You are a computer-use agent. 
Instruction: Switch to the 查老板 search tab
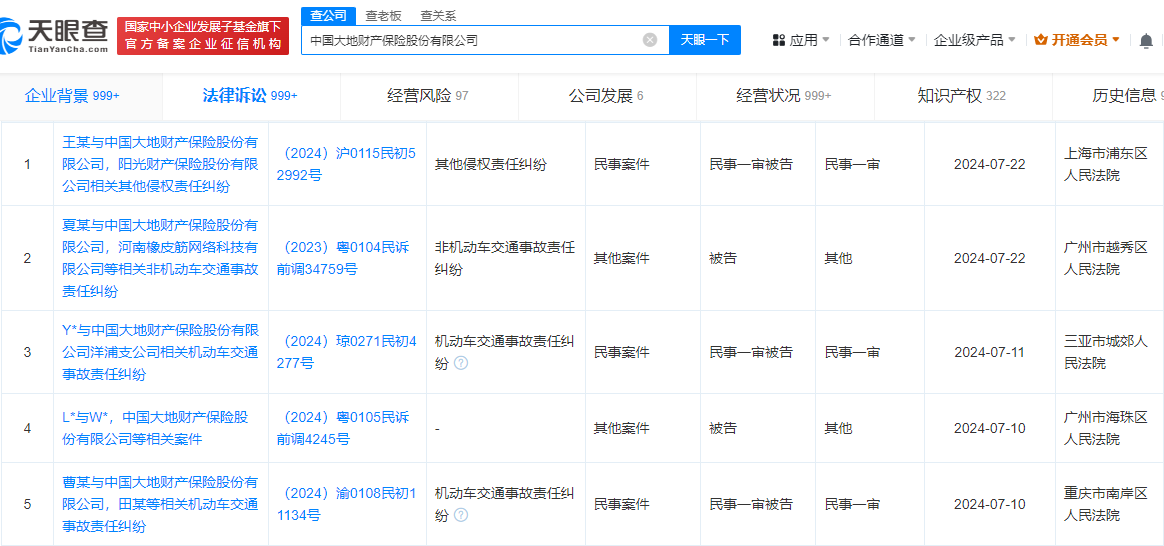coord(386,16)
